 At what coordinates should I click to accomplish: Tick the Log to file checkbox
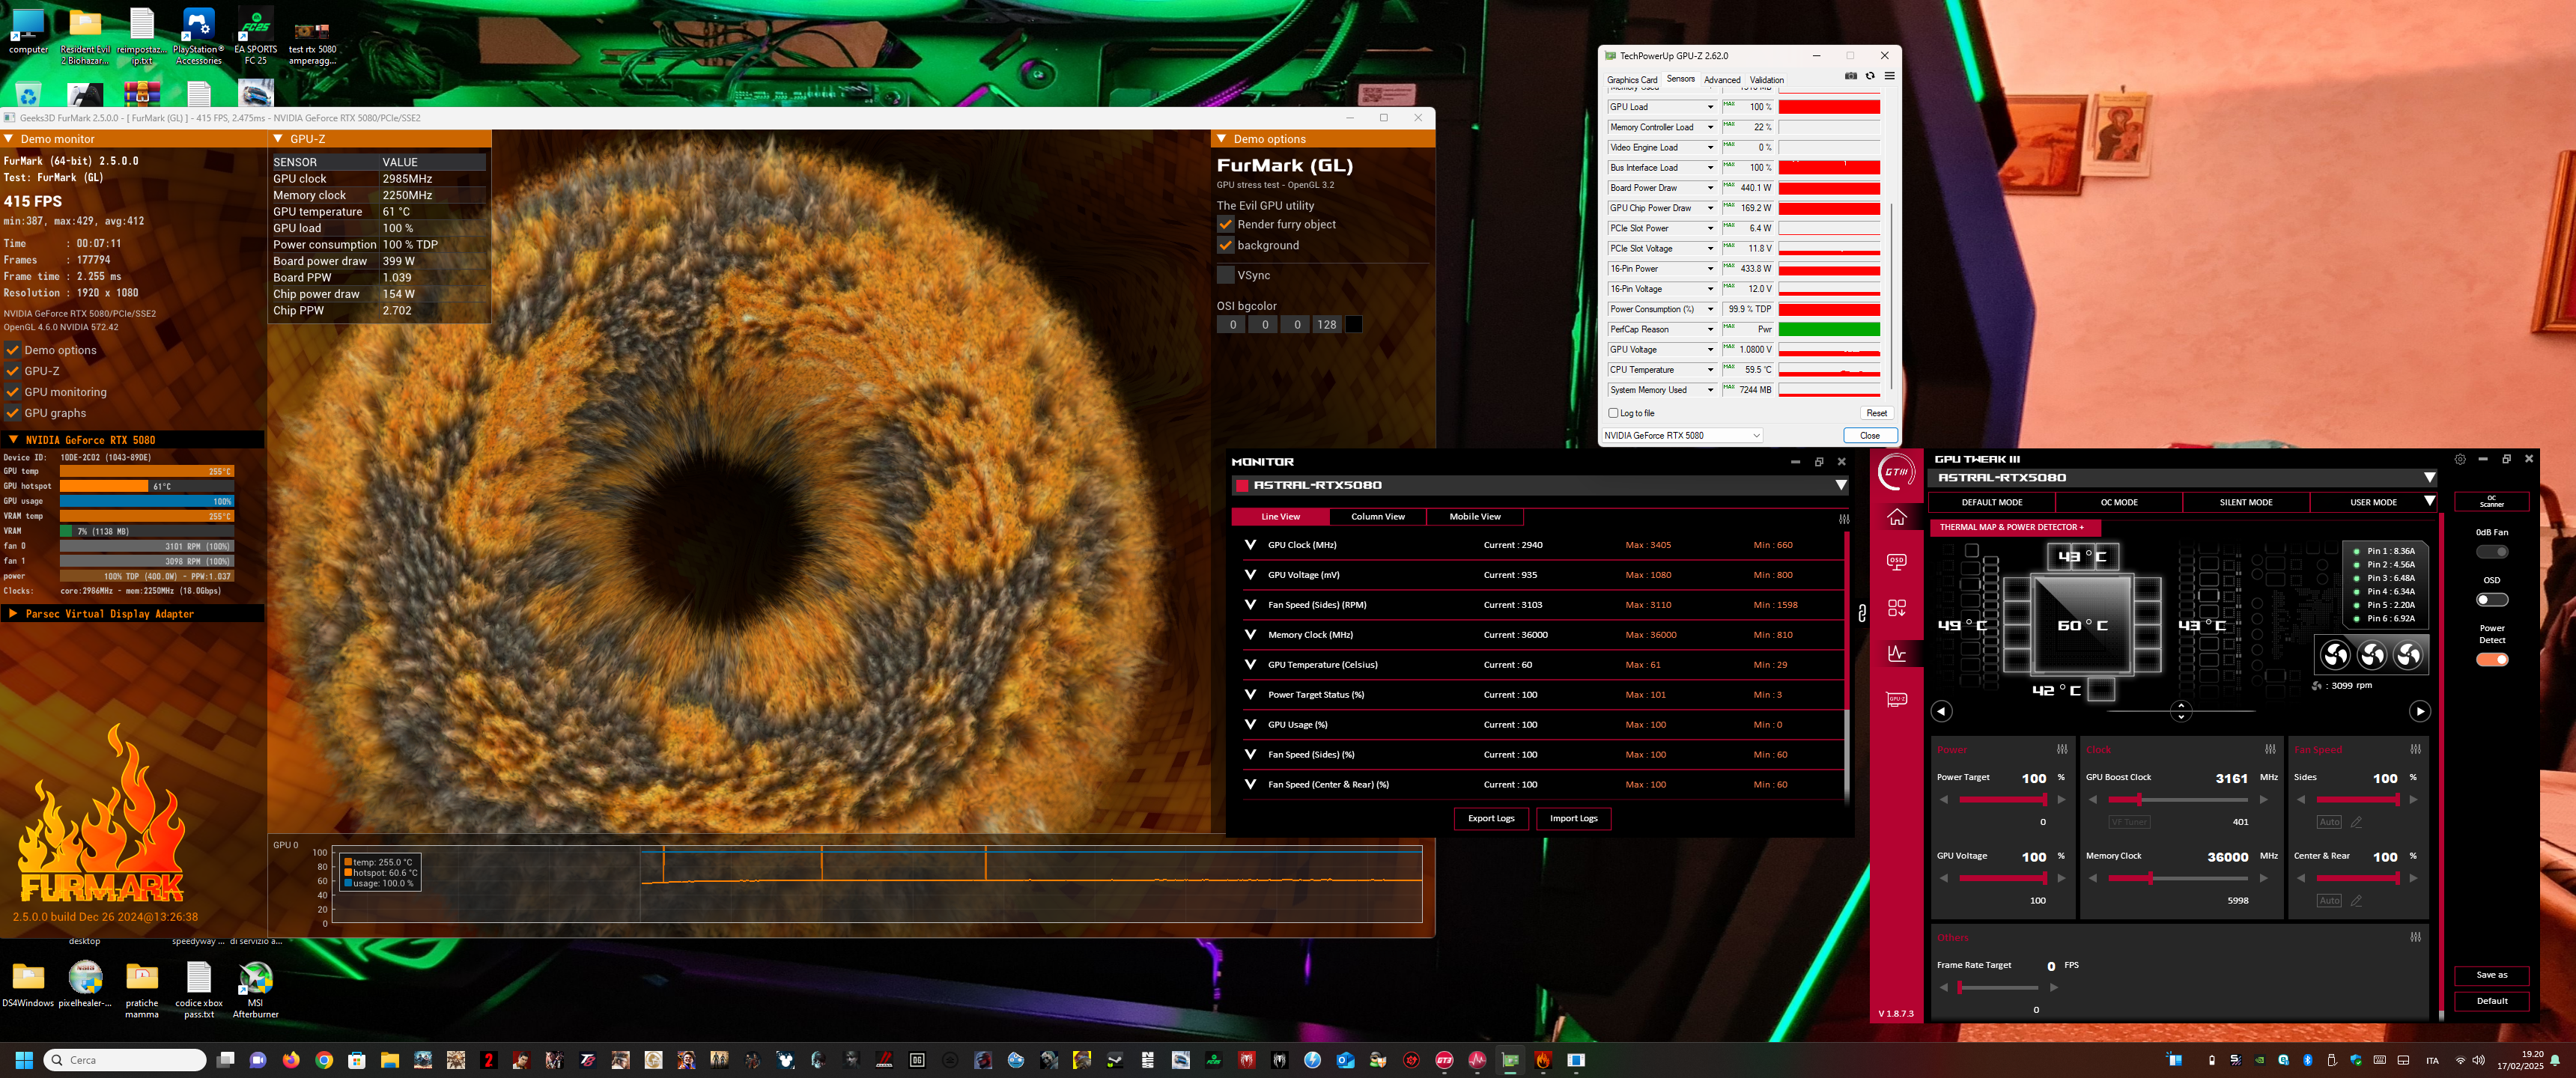(1613, 413)
